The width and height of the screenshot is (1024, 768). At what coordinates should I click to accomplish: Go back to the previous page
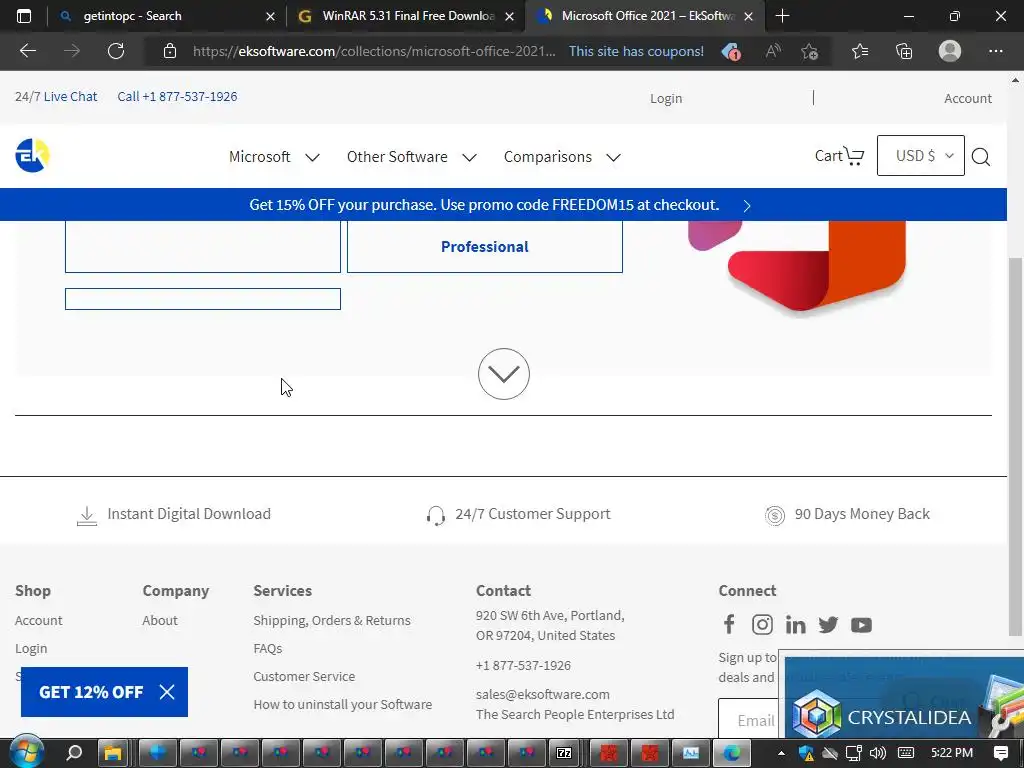click(x=27, y=51)
